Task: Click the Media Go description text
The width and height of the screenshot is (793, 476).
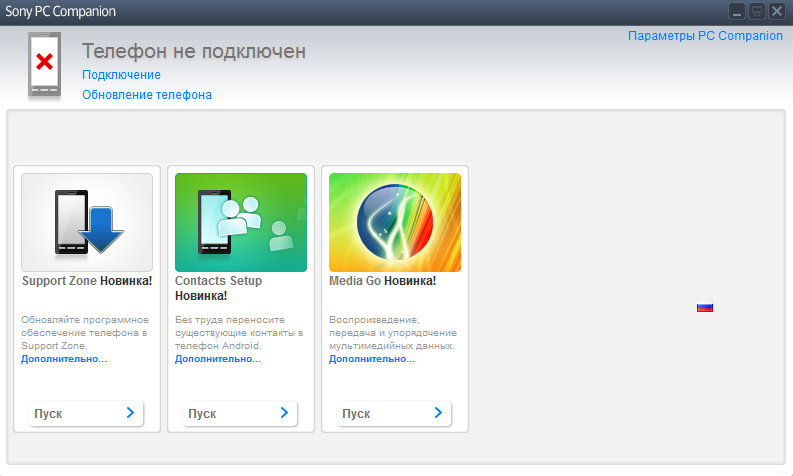Action: click(393, 333)
